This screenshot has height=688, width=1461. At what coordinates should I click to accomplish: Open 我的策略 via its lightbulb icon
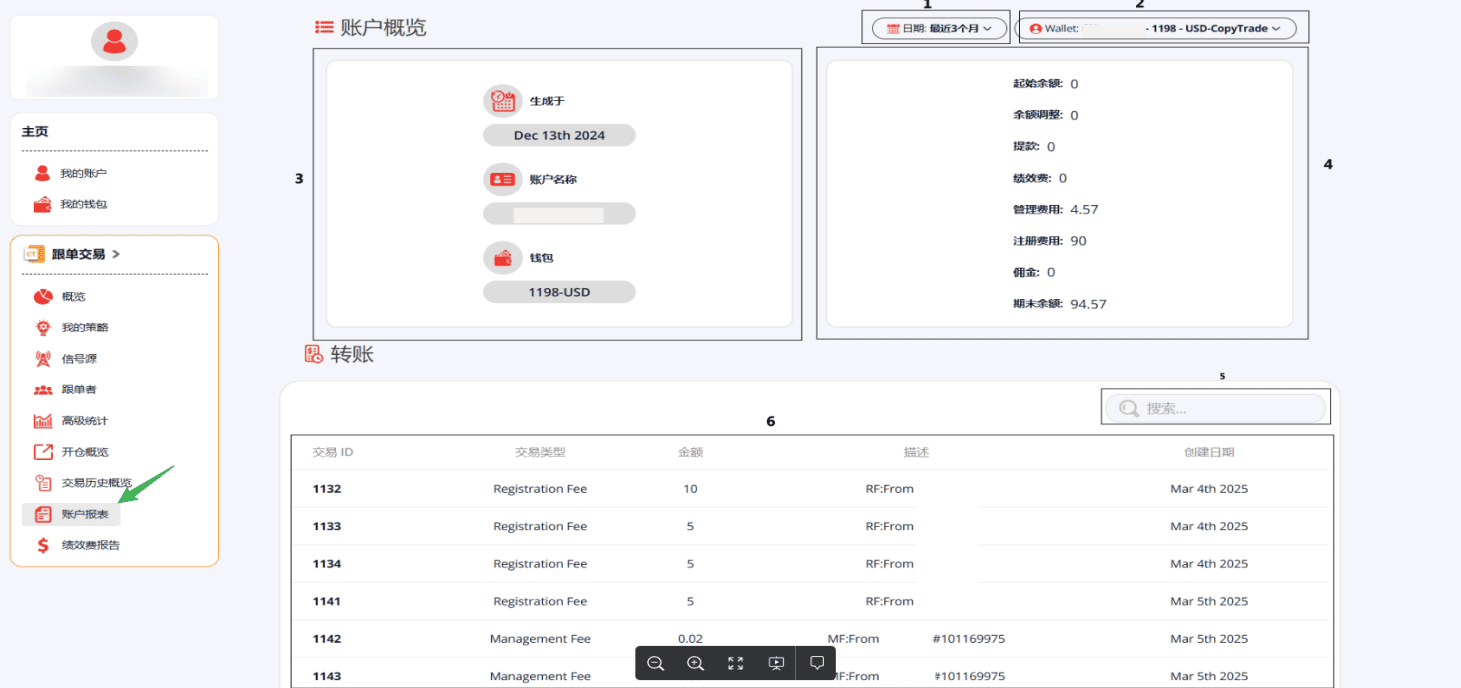click(x=43, y=327)
